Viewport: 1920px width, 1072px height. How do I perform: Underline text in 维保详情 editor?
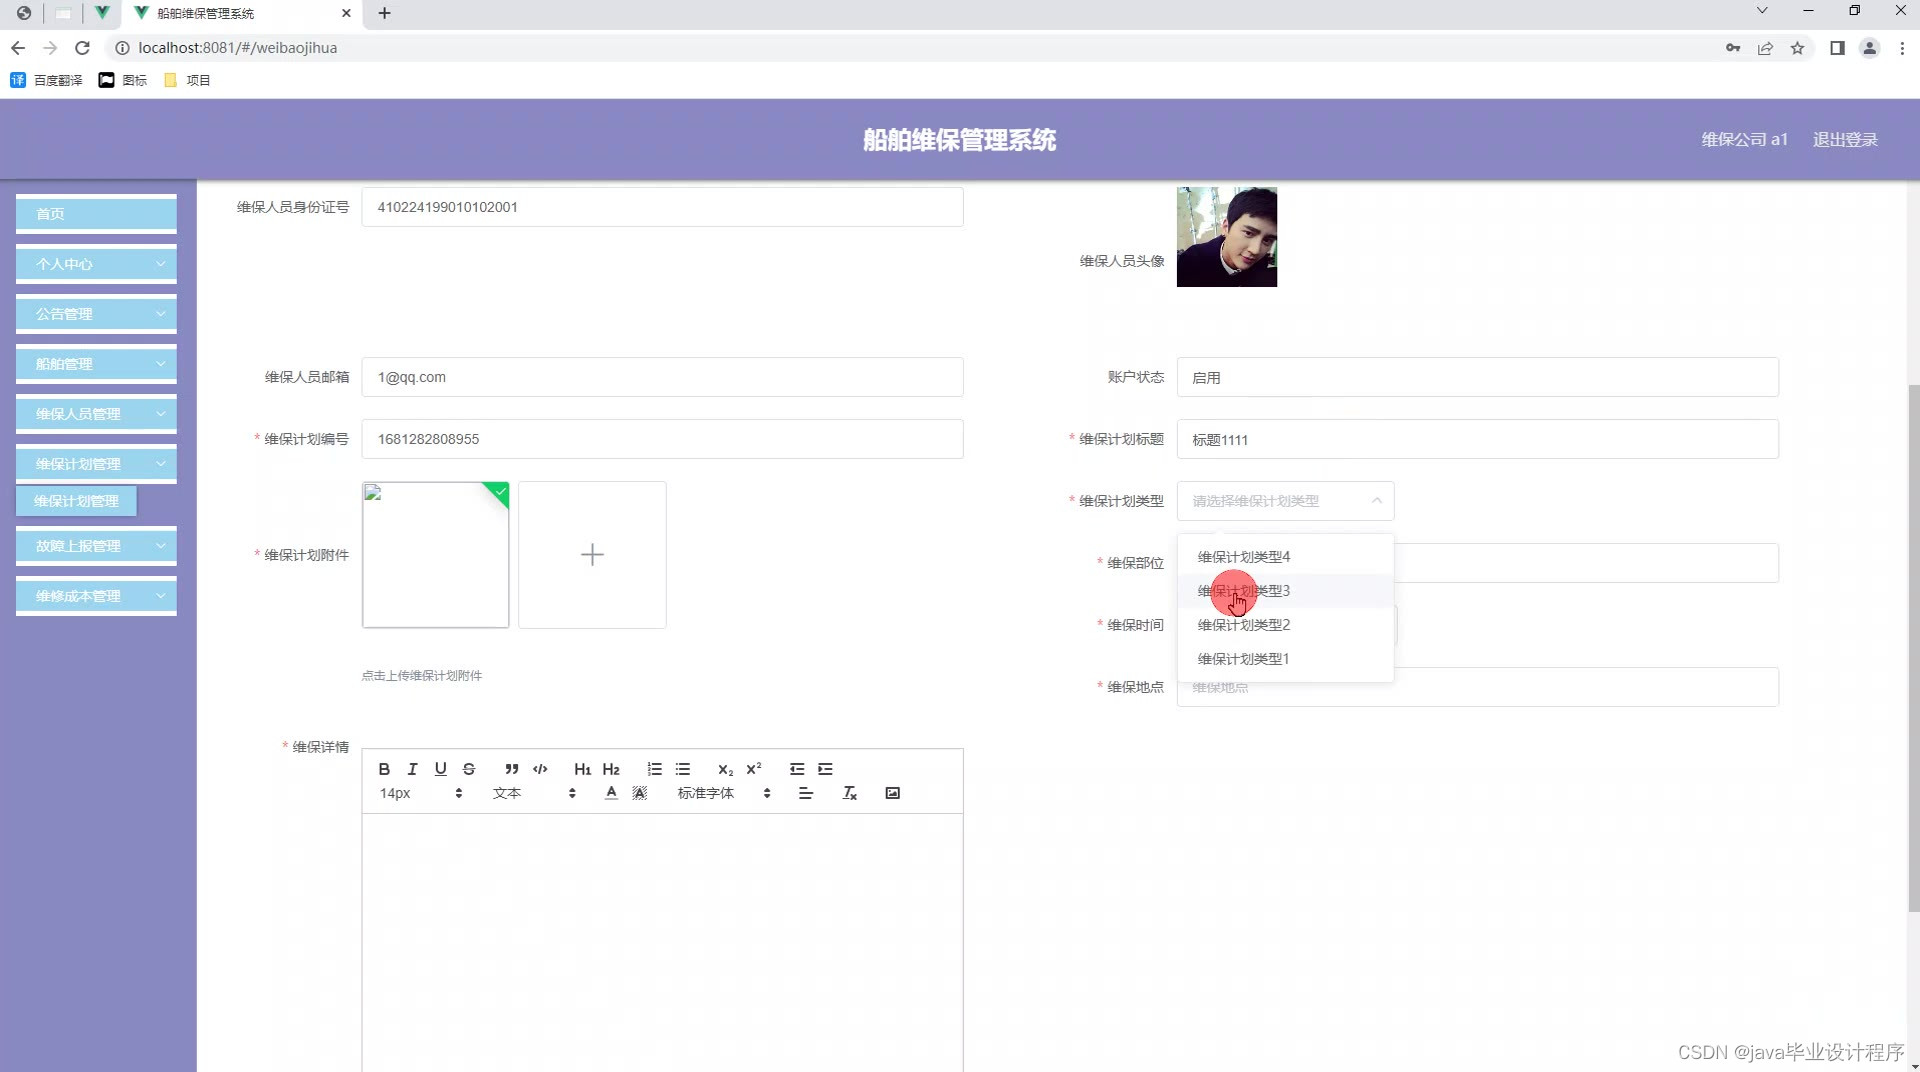(440, 769)
